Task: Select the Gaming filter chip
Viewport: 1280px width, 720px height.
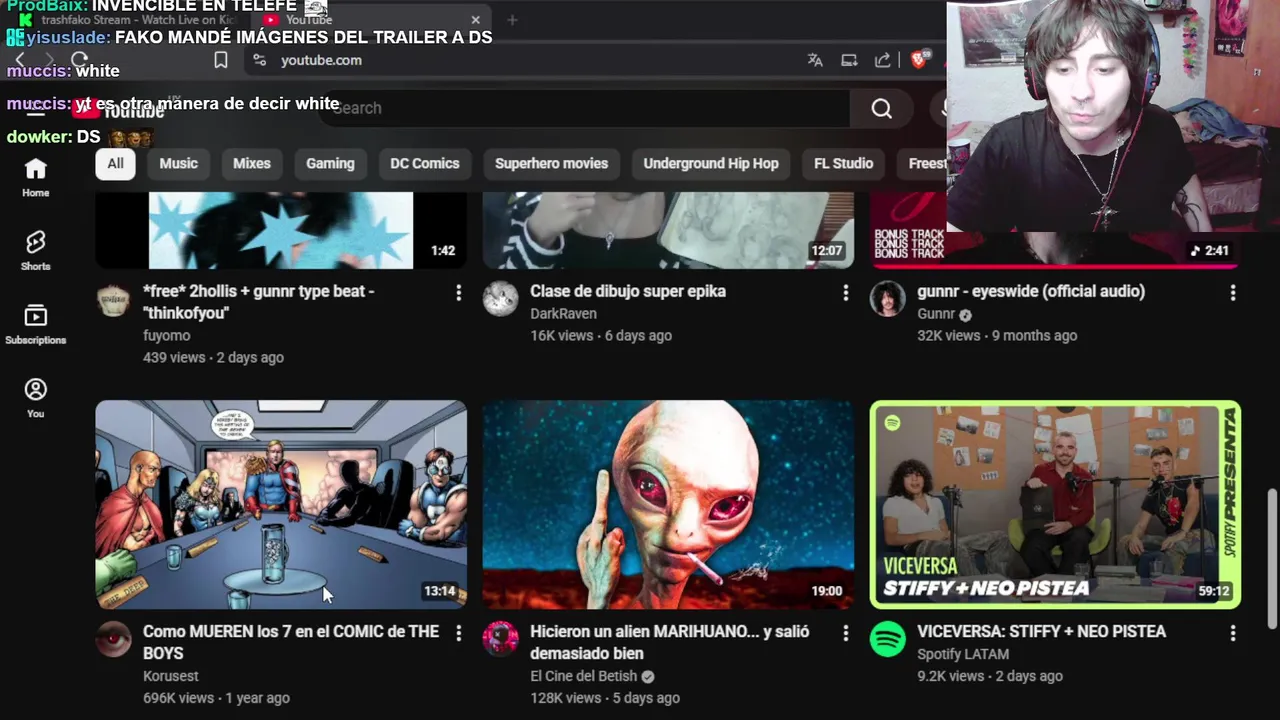Action: pos(330,163)
